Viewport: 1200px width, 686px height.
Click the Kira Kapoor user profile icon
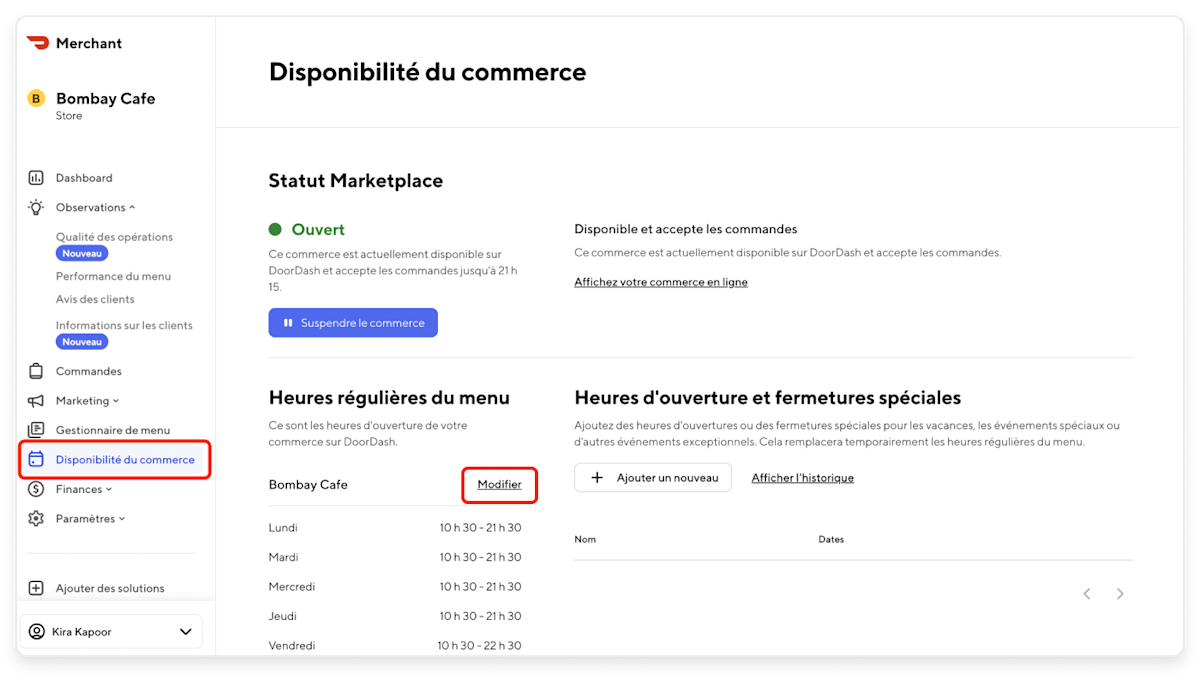[37, 632]
